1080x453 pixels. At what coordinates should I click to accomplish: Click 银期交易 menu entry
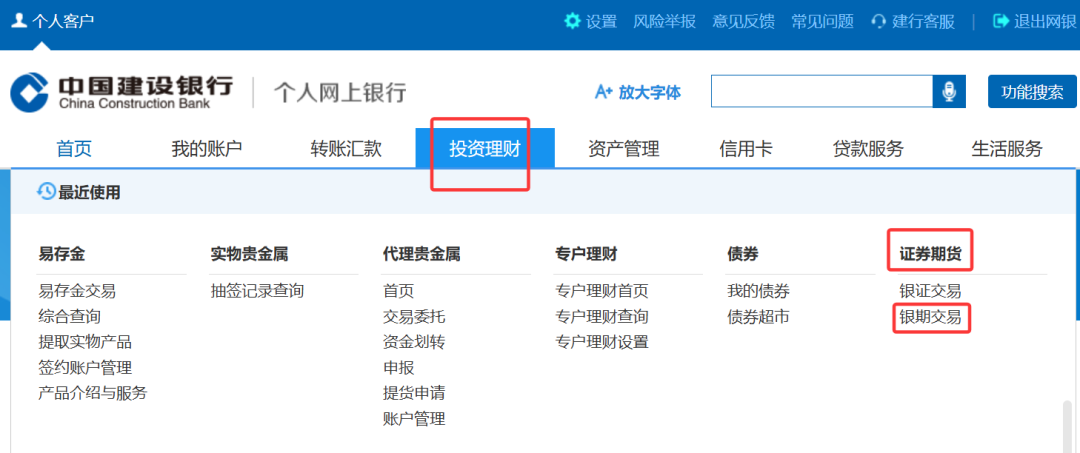point(931,317)
